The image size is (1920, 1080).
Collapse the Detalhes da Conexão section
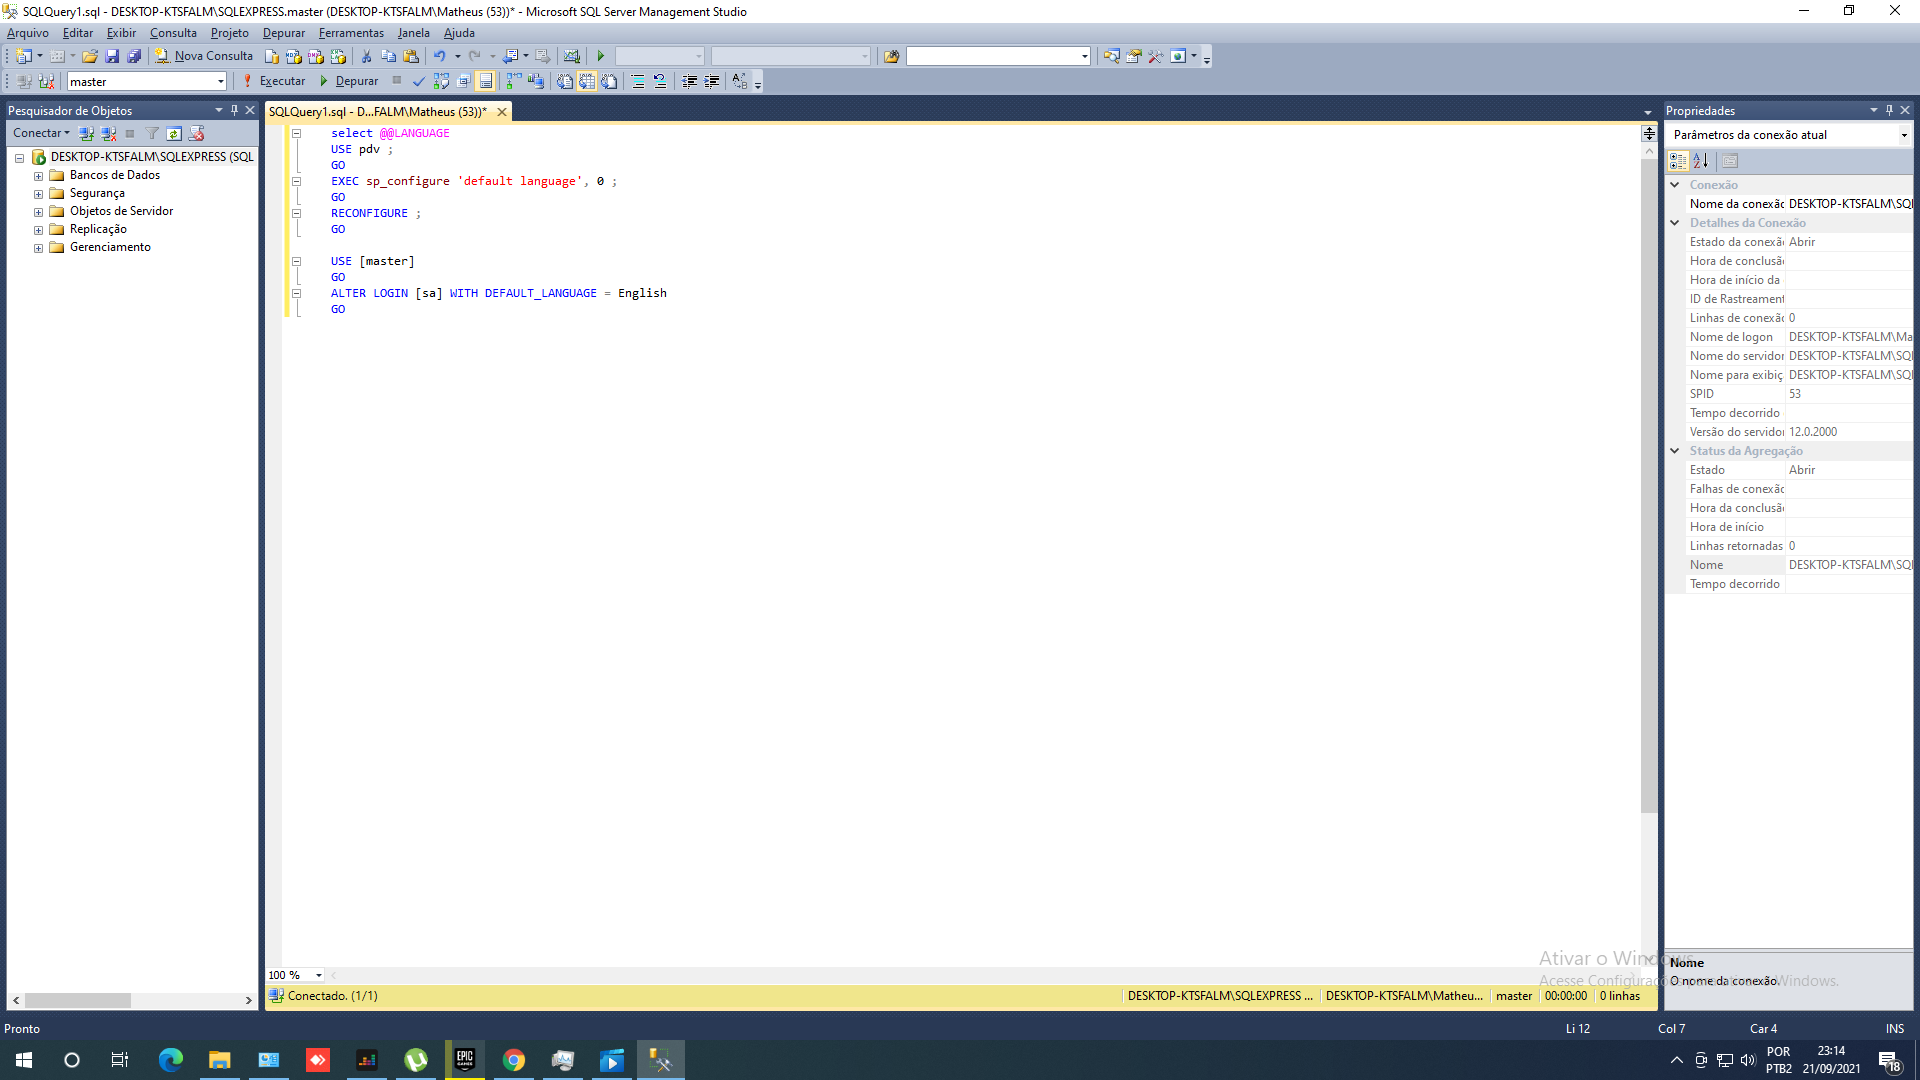click(x=1675, y=223)
